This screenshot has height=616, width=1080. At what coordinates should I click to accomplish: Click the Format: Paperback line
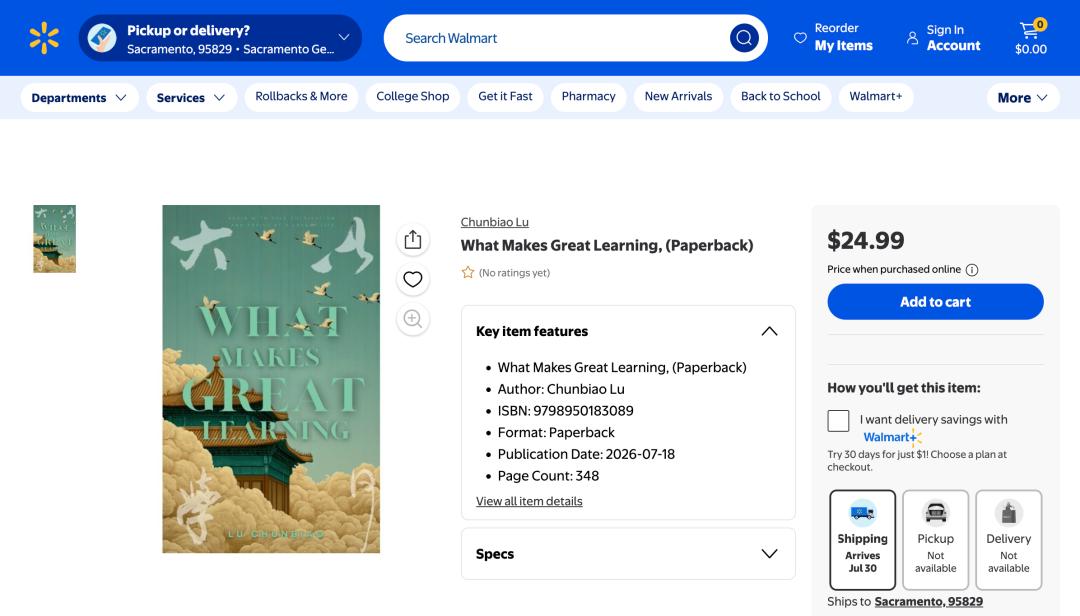tap(556, 432)
